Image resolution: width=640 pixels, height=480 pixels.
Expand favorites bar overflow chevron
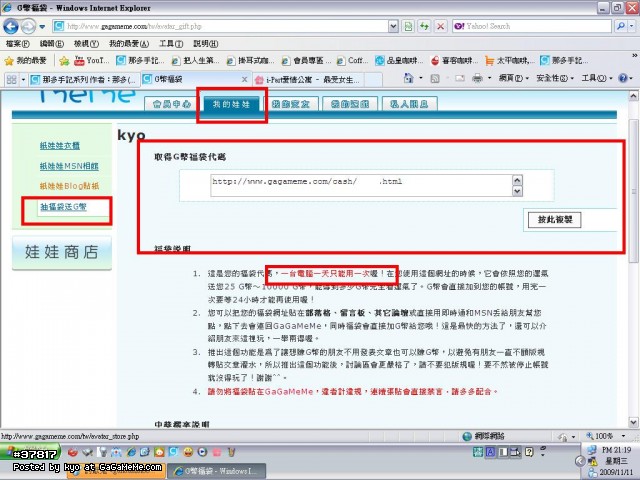634,56
